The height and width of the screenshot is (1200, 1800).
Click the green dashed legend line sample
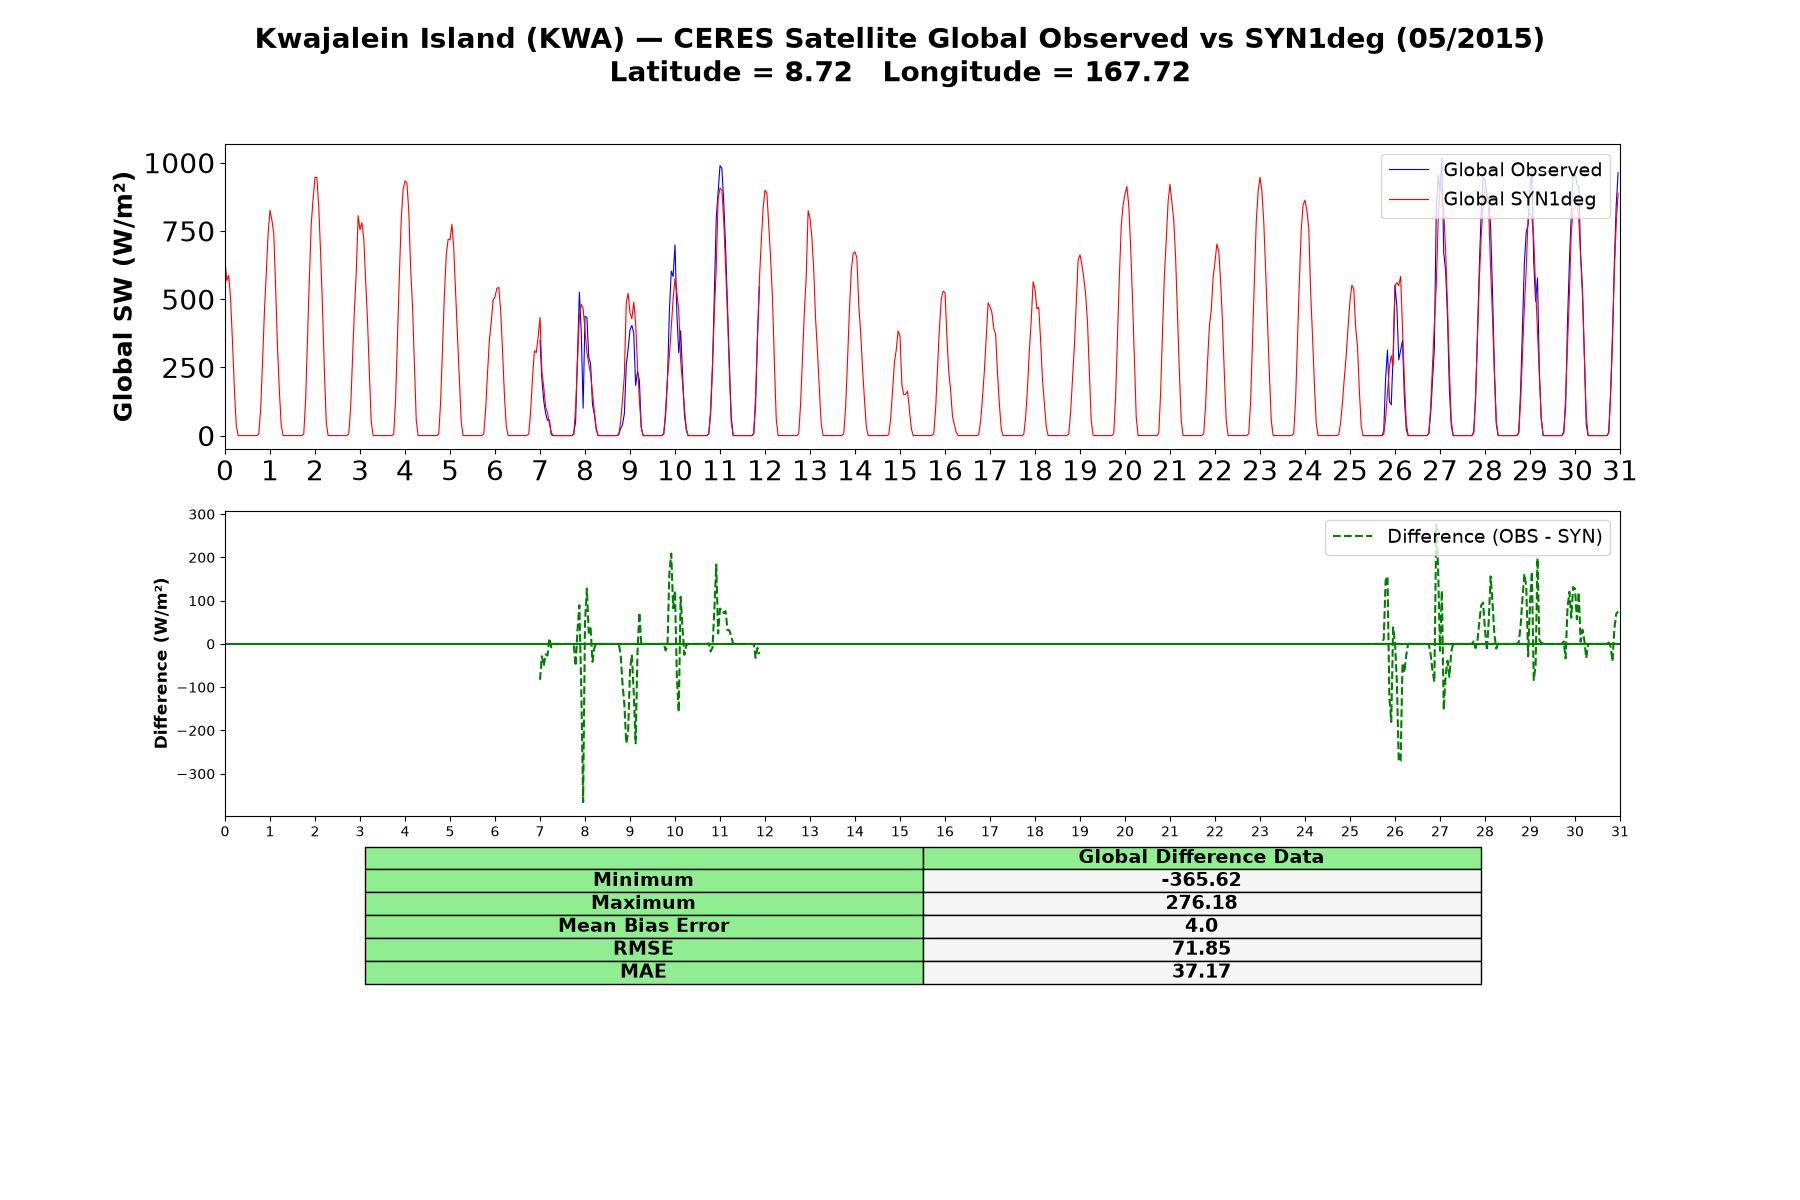tap(1354, 537)
